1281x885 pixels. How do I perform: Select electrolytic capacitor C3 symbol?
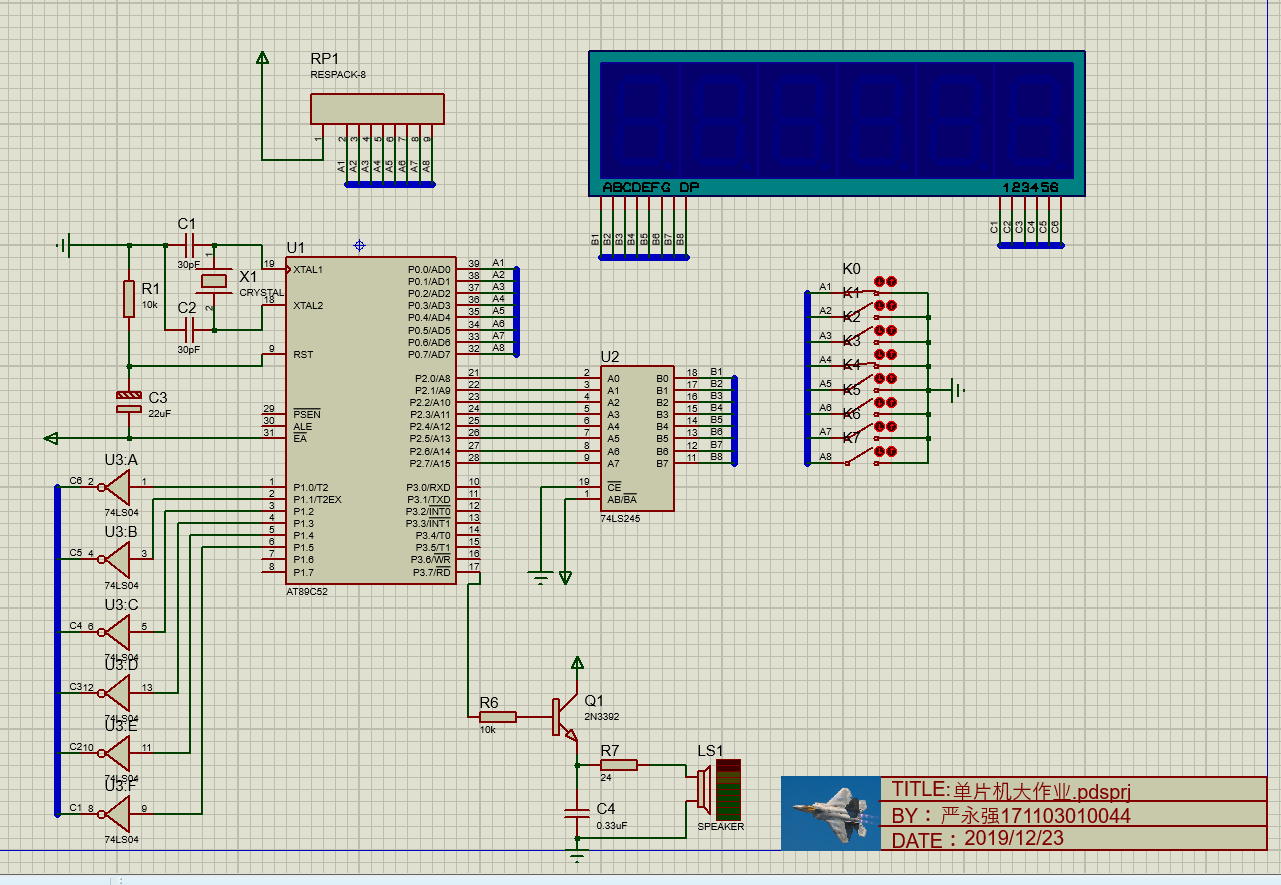pyautogui.click(x=129, y=402)
